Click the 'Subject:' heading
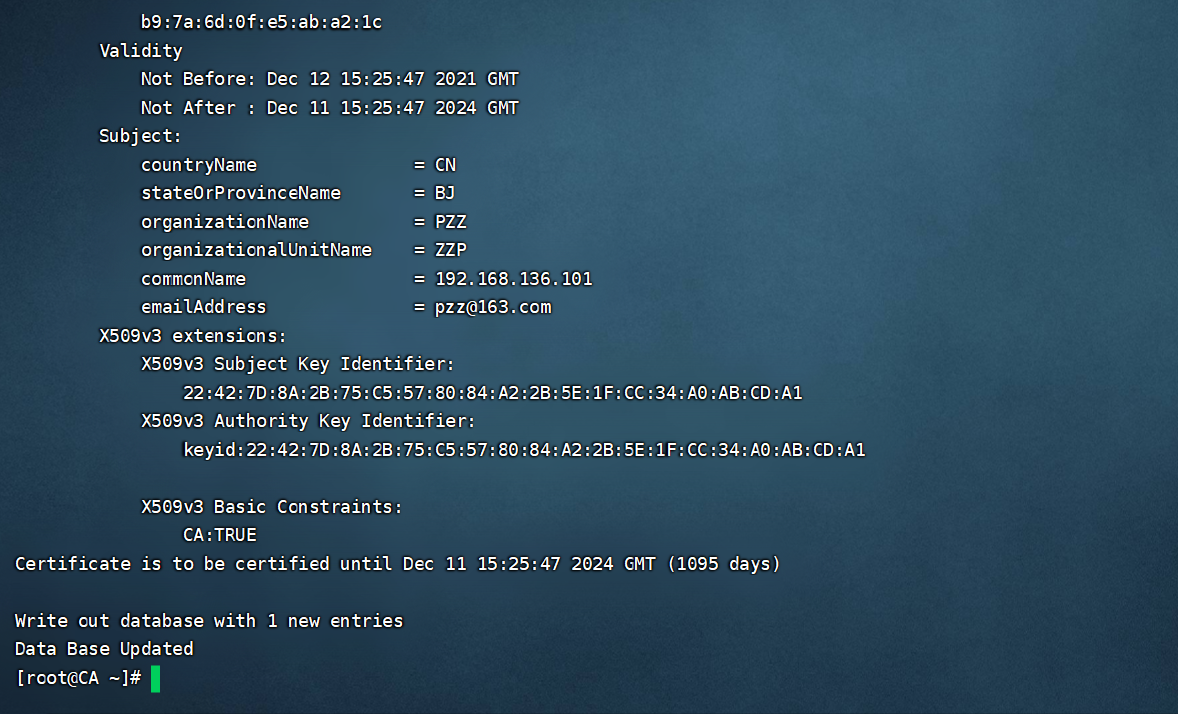Image resolution: width=1178 pixels, height=714 pixels. [x=140, y=136]
